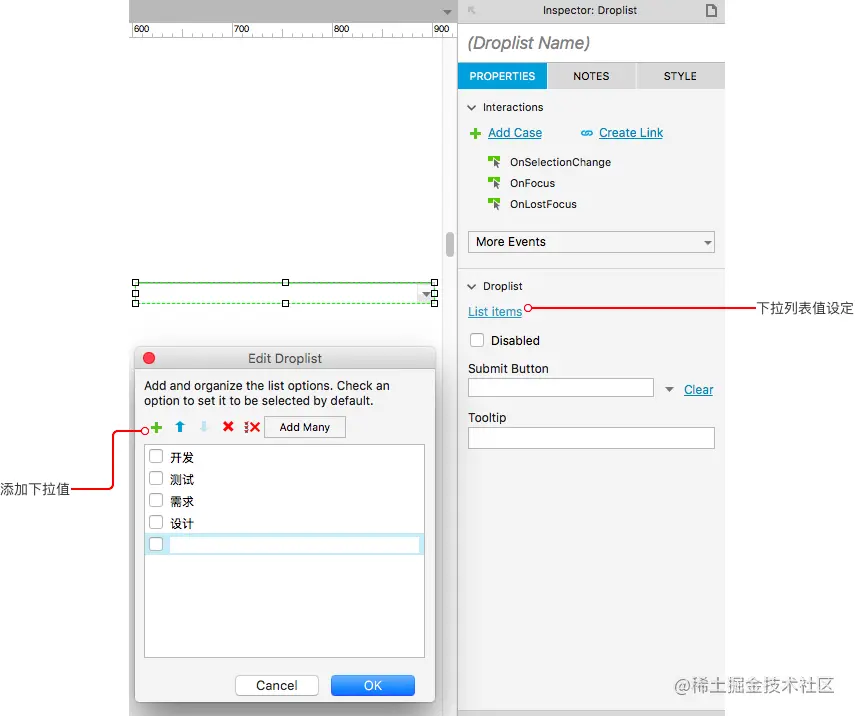This screenshot has width=855, height=716.
Task: Click the Clear link
Action: pos(699,389)
